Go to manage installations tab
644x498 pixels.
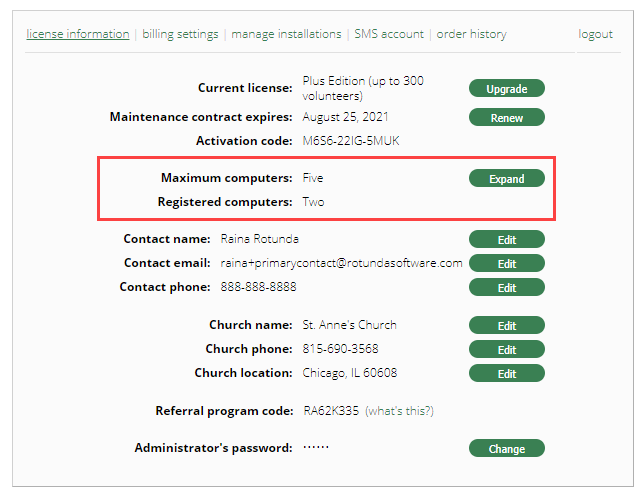(x=286, y=34)
